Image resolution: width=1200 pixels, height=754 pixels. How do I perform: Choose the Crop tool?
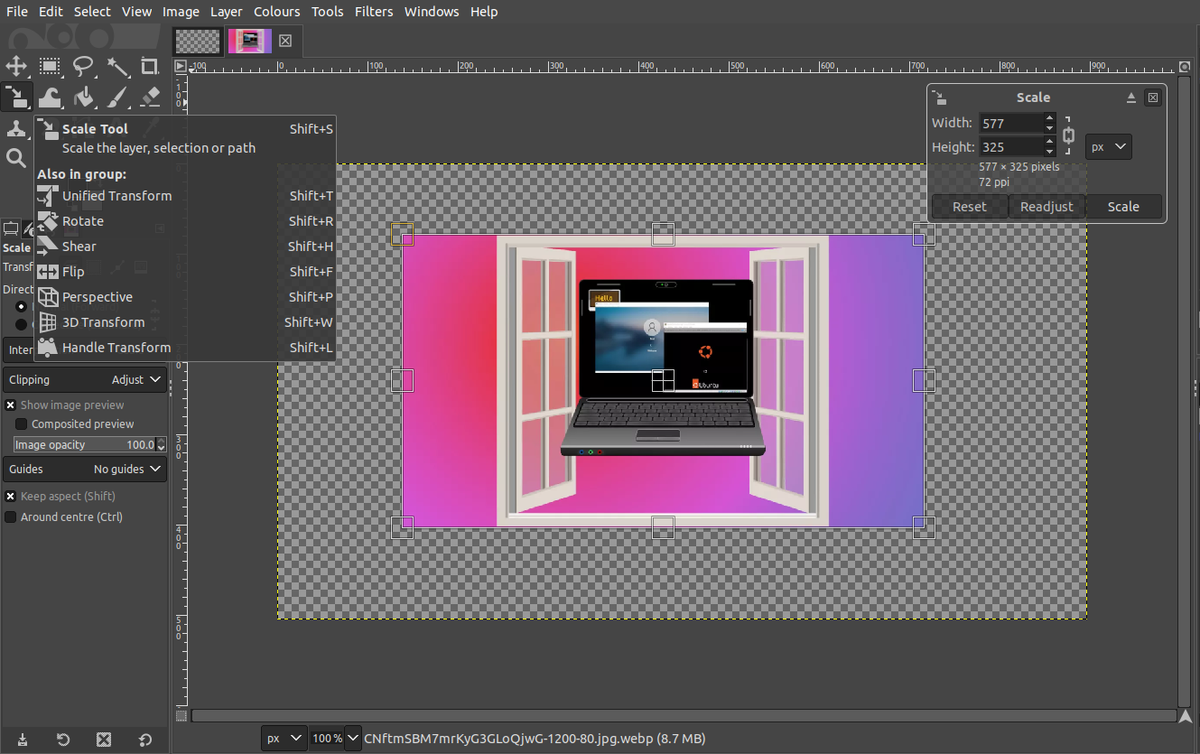150,66
